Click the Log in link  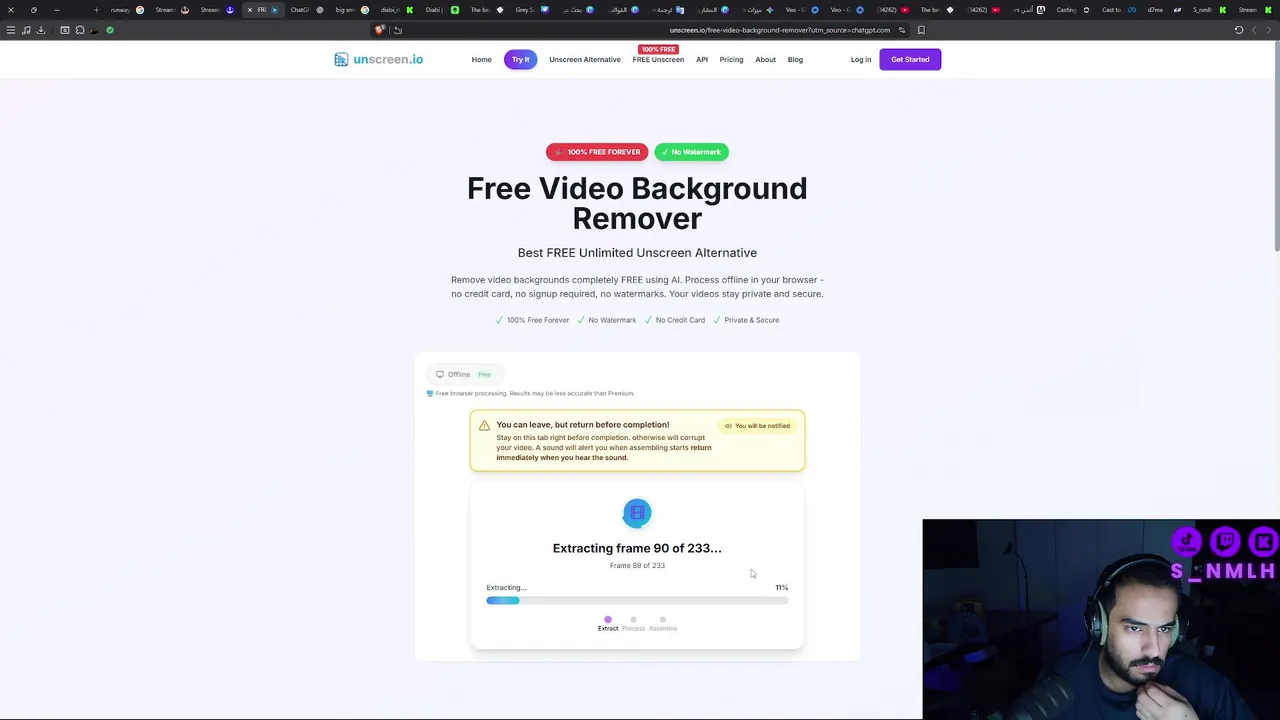pos(861,59)
